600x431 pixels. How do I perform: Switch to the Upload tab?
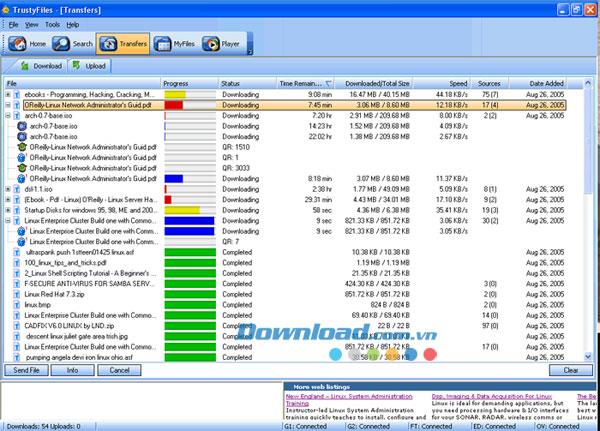[x=90, y=66]
